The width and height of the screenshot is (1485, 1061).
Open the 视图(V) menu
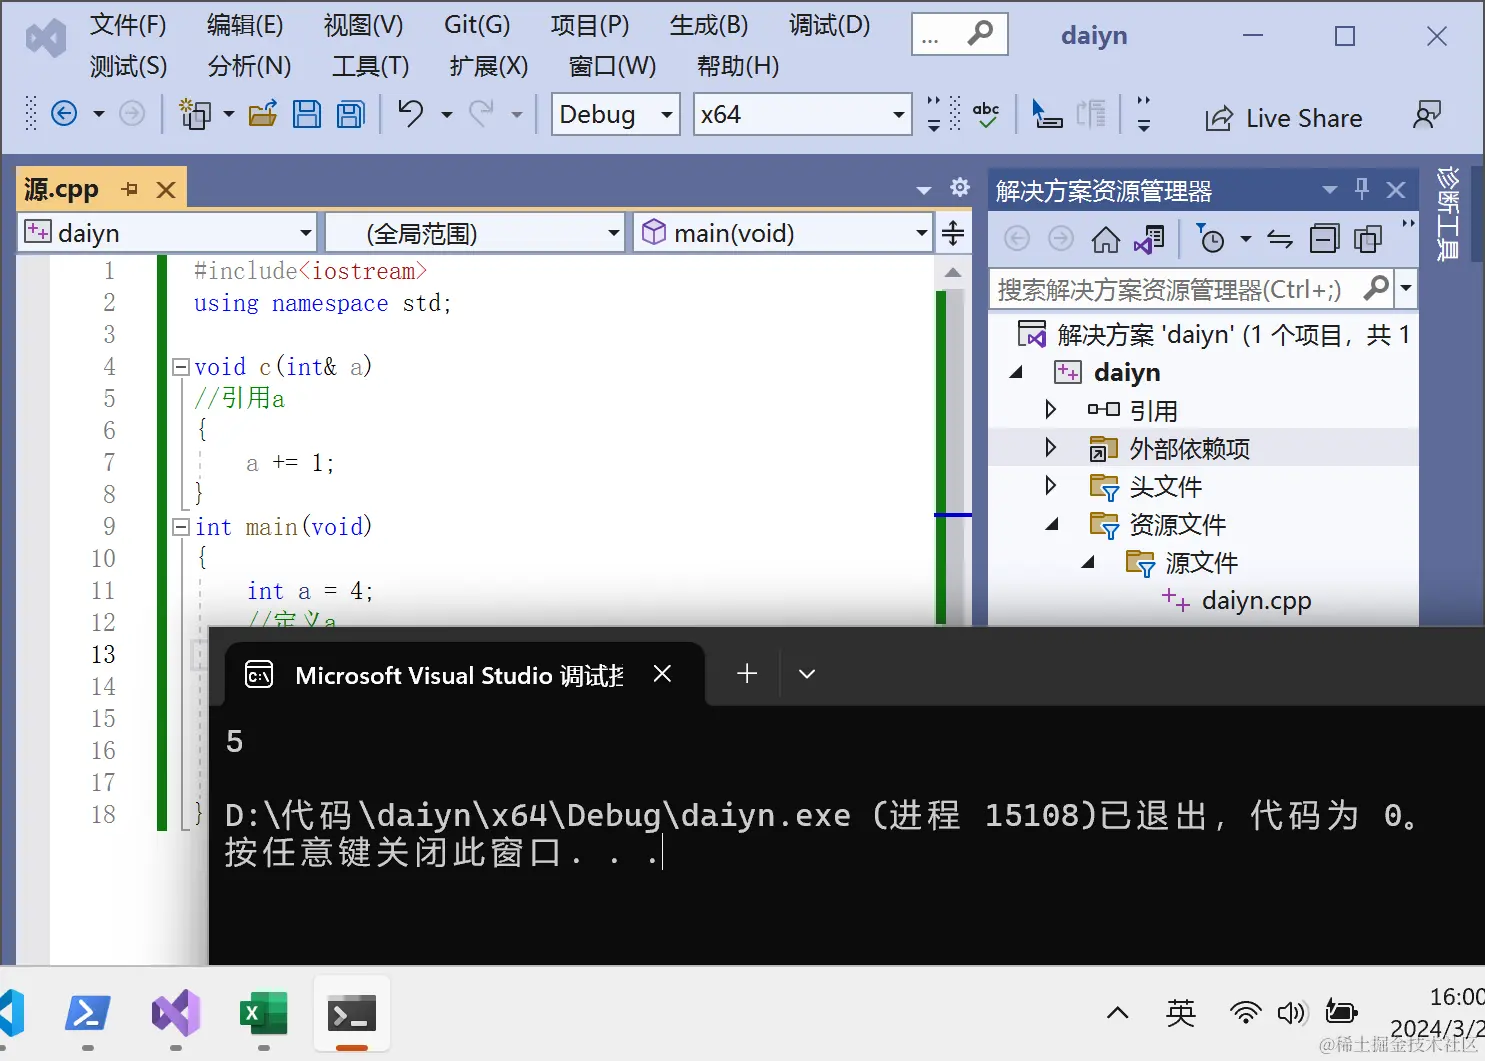point(363,25)
